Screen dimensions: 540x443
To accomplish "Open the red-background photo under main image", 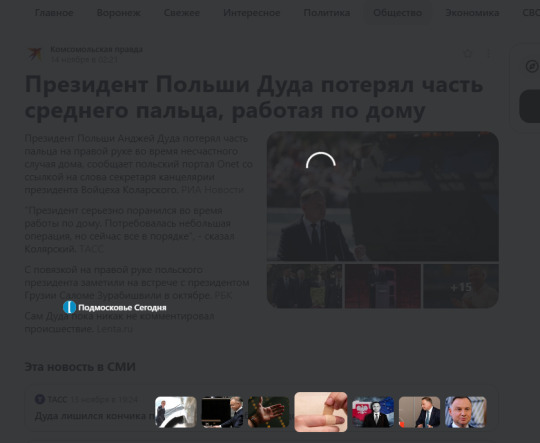I will [x=383, y=286].
